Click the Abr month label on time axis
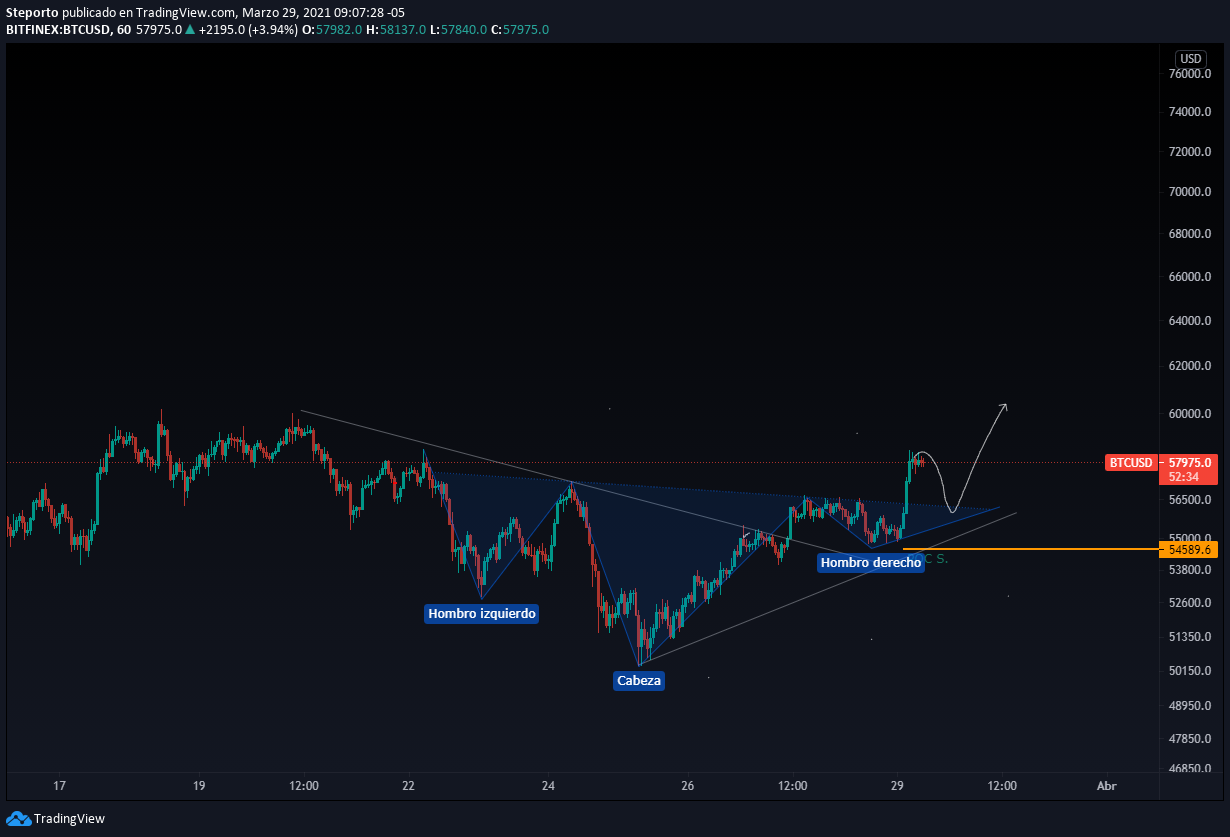This screenshot has width=1230, height=837. pyautogui.click(x=1106, y=786)
